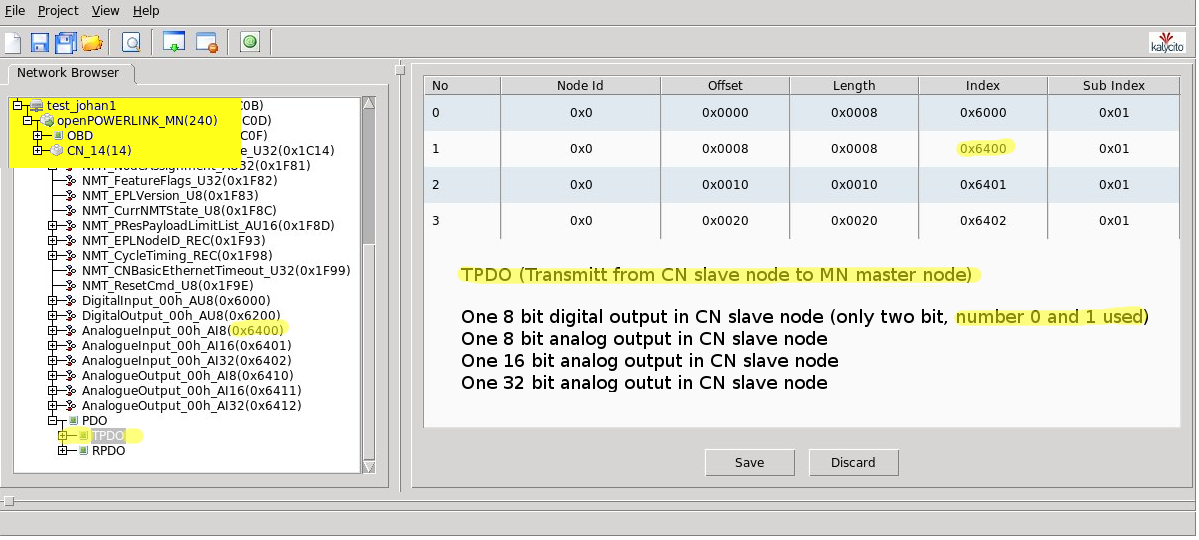
Task: Expand AnalogueOutput_00h_AI8(0x6410) node
Action: 52,376
